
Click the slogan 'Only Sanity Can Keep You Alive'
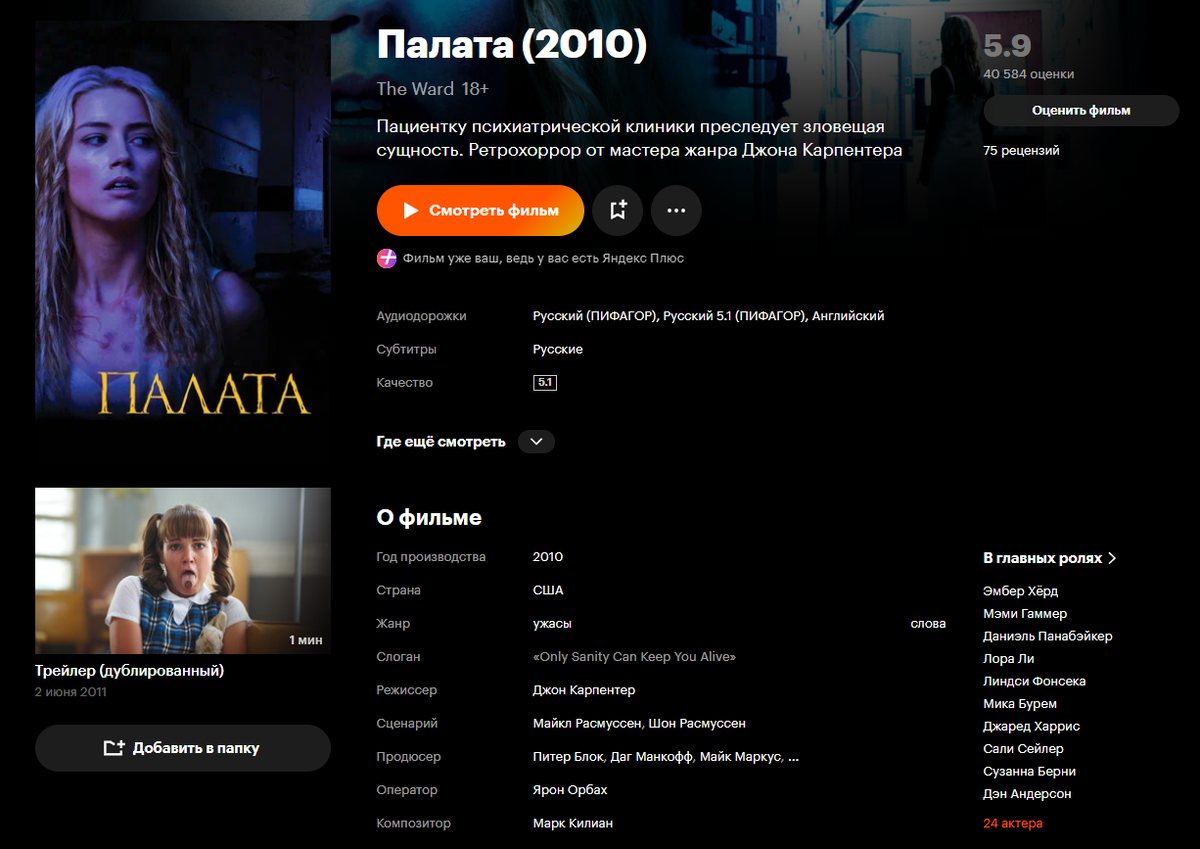(x=634, y=657)
